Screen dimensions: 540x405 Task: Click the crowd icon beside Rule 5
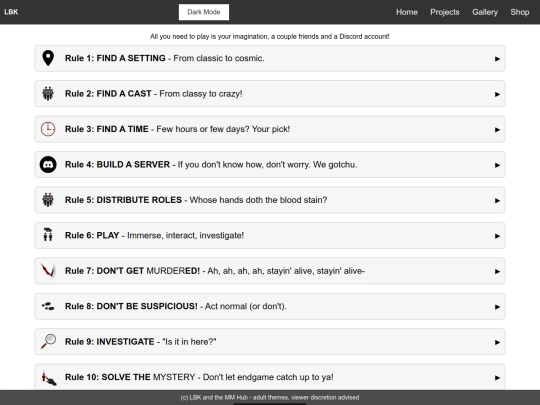(48, 200)
